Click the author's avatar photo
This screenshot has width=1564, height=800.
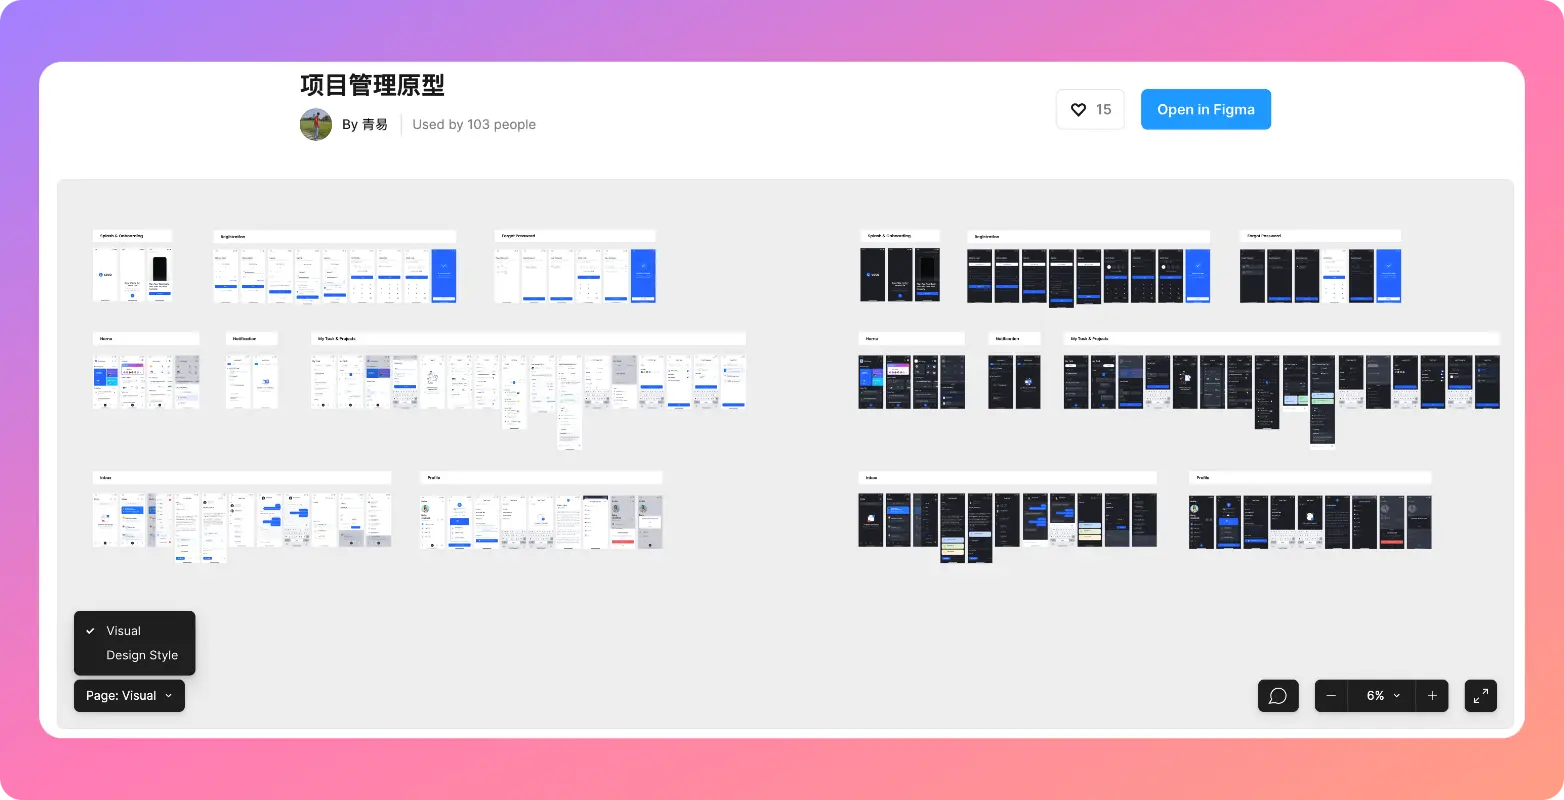[316, 125]
